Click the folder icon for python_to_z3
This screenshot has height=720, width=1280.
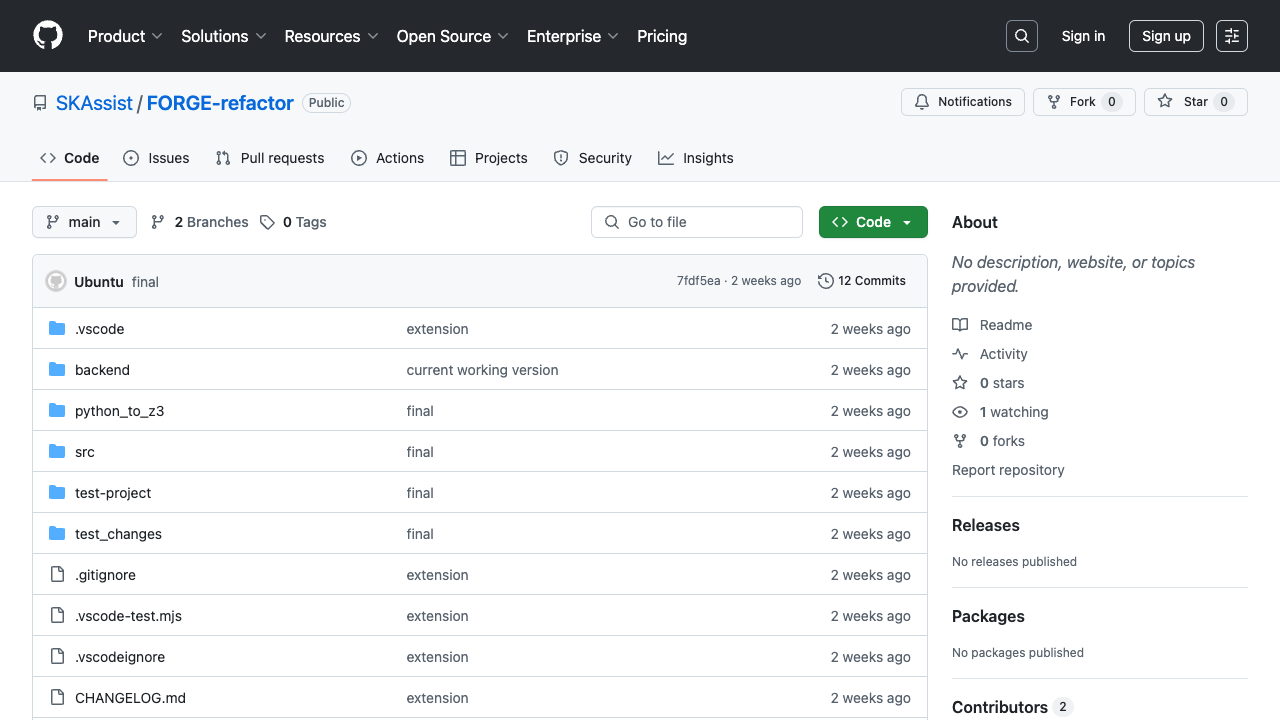57,410
